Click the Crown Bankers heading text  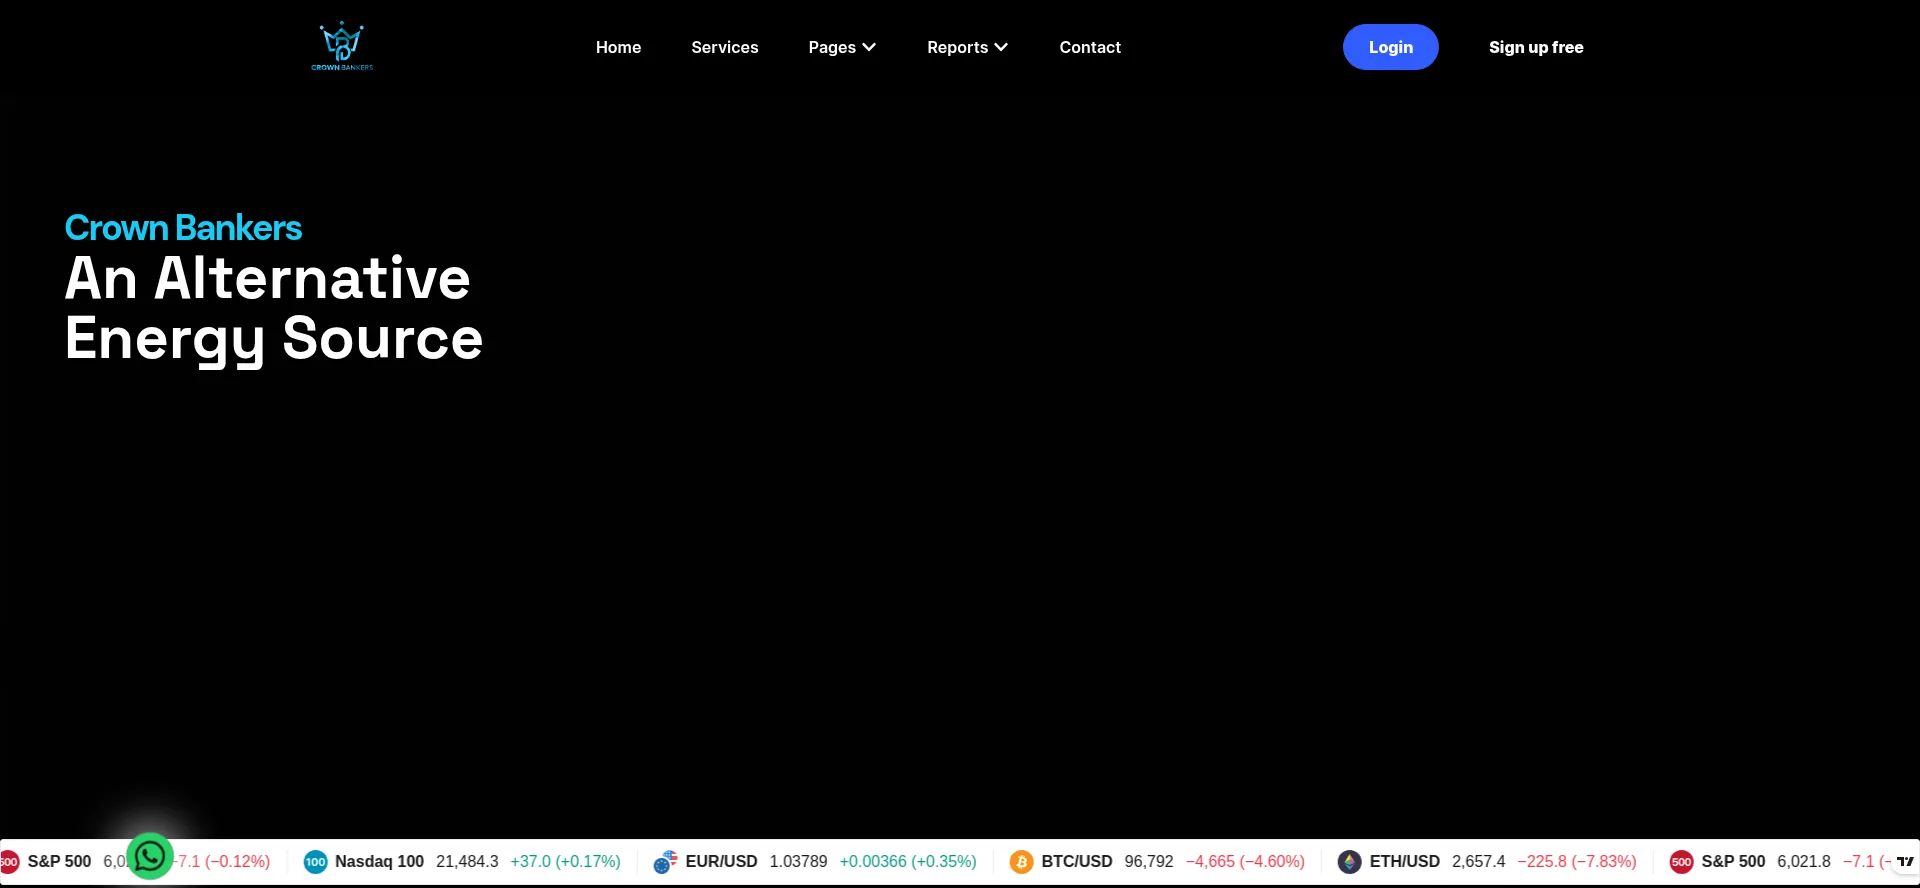pyautogui.click(x=183, y=228)
